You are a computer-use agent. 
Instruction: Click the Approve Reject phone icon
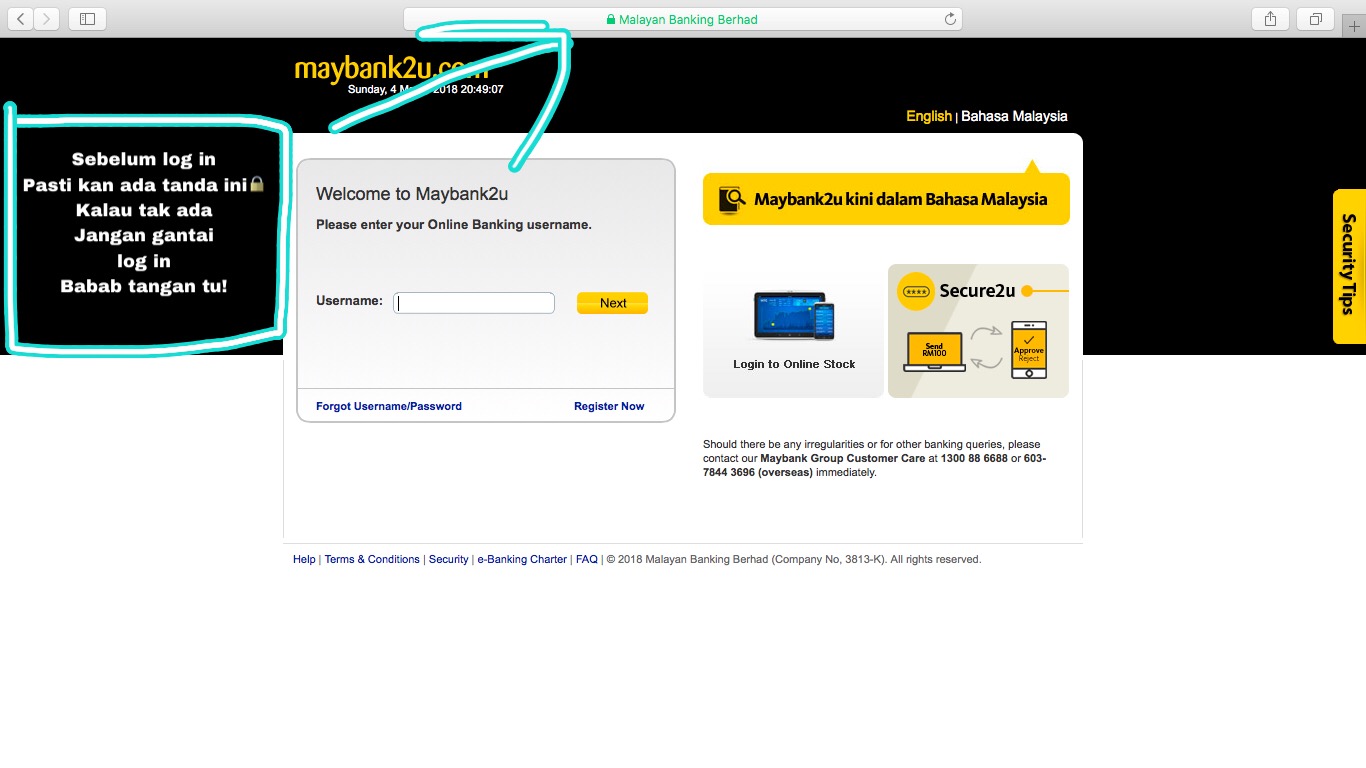tap(1029, 350)
